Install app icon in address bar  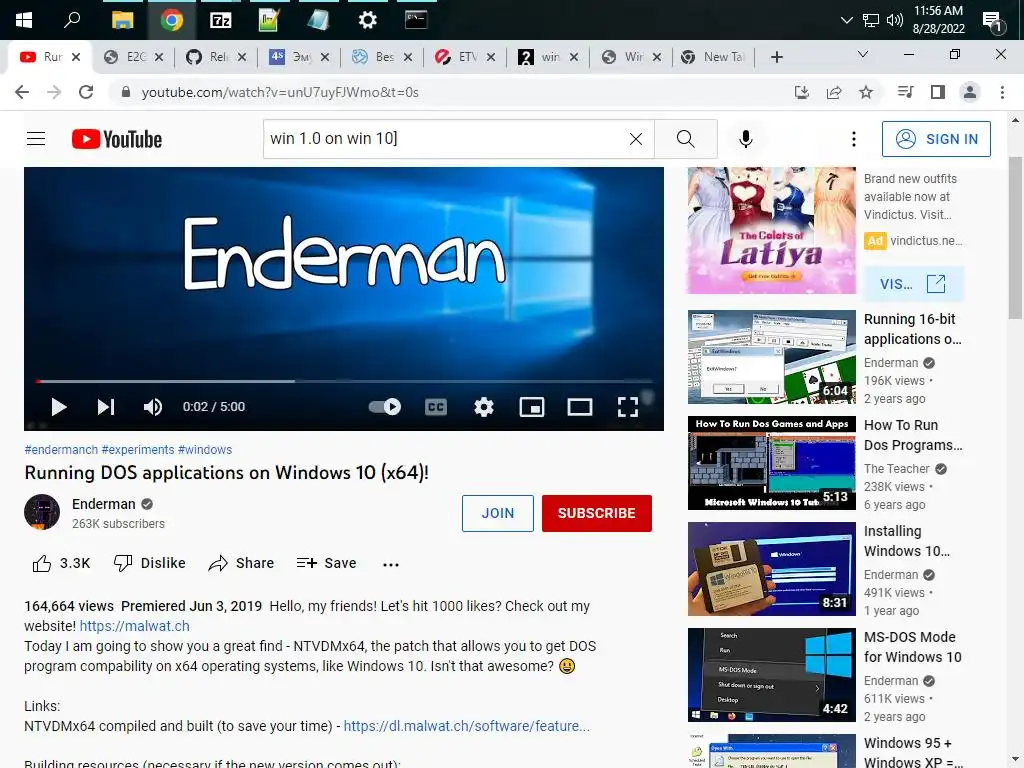[801, 92]
